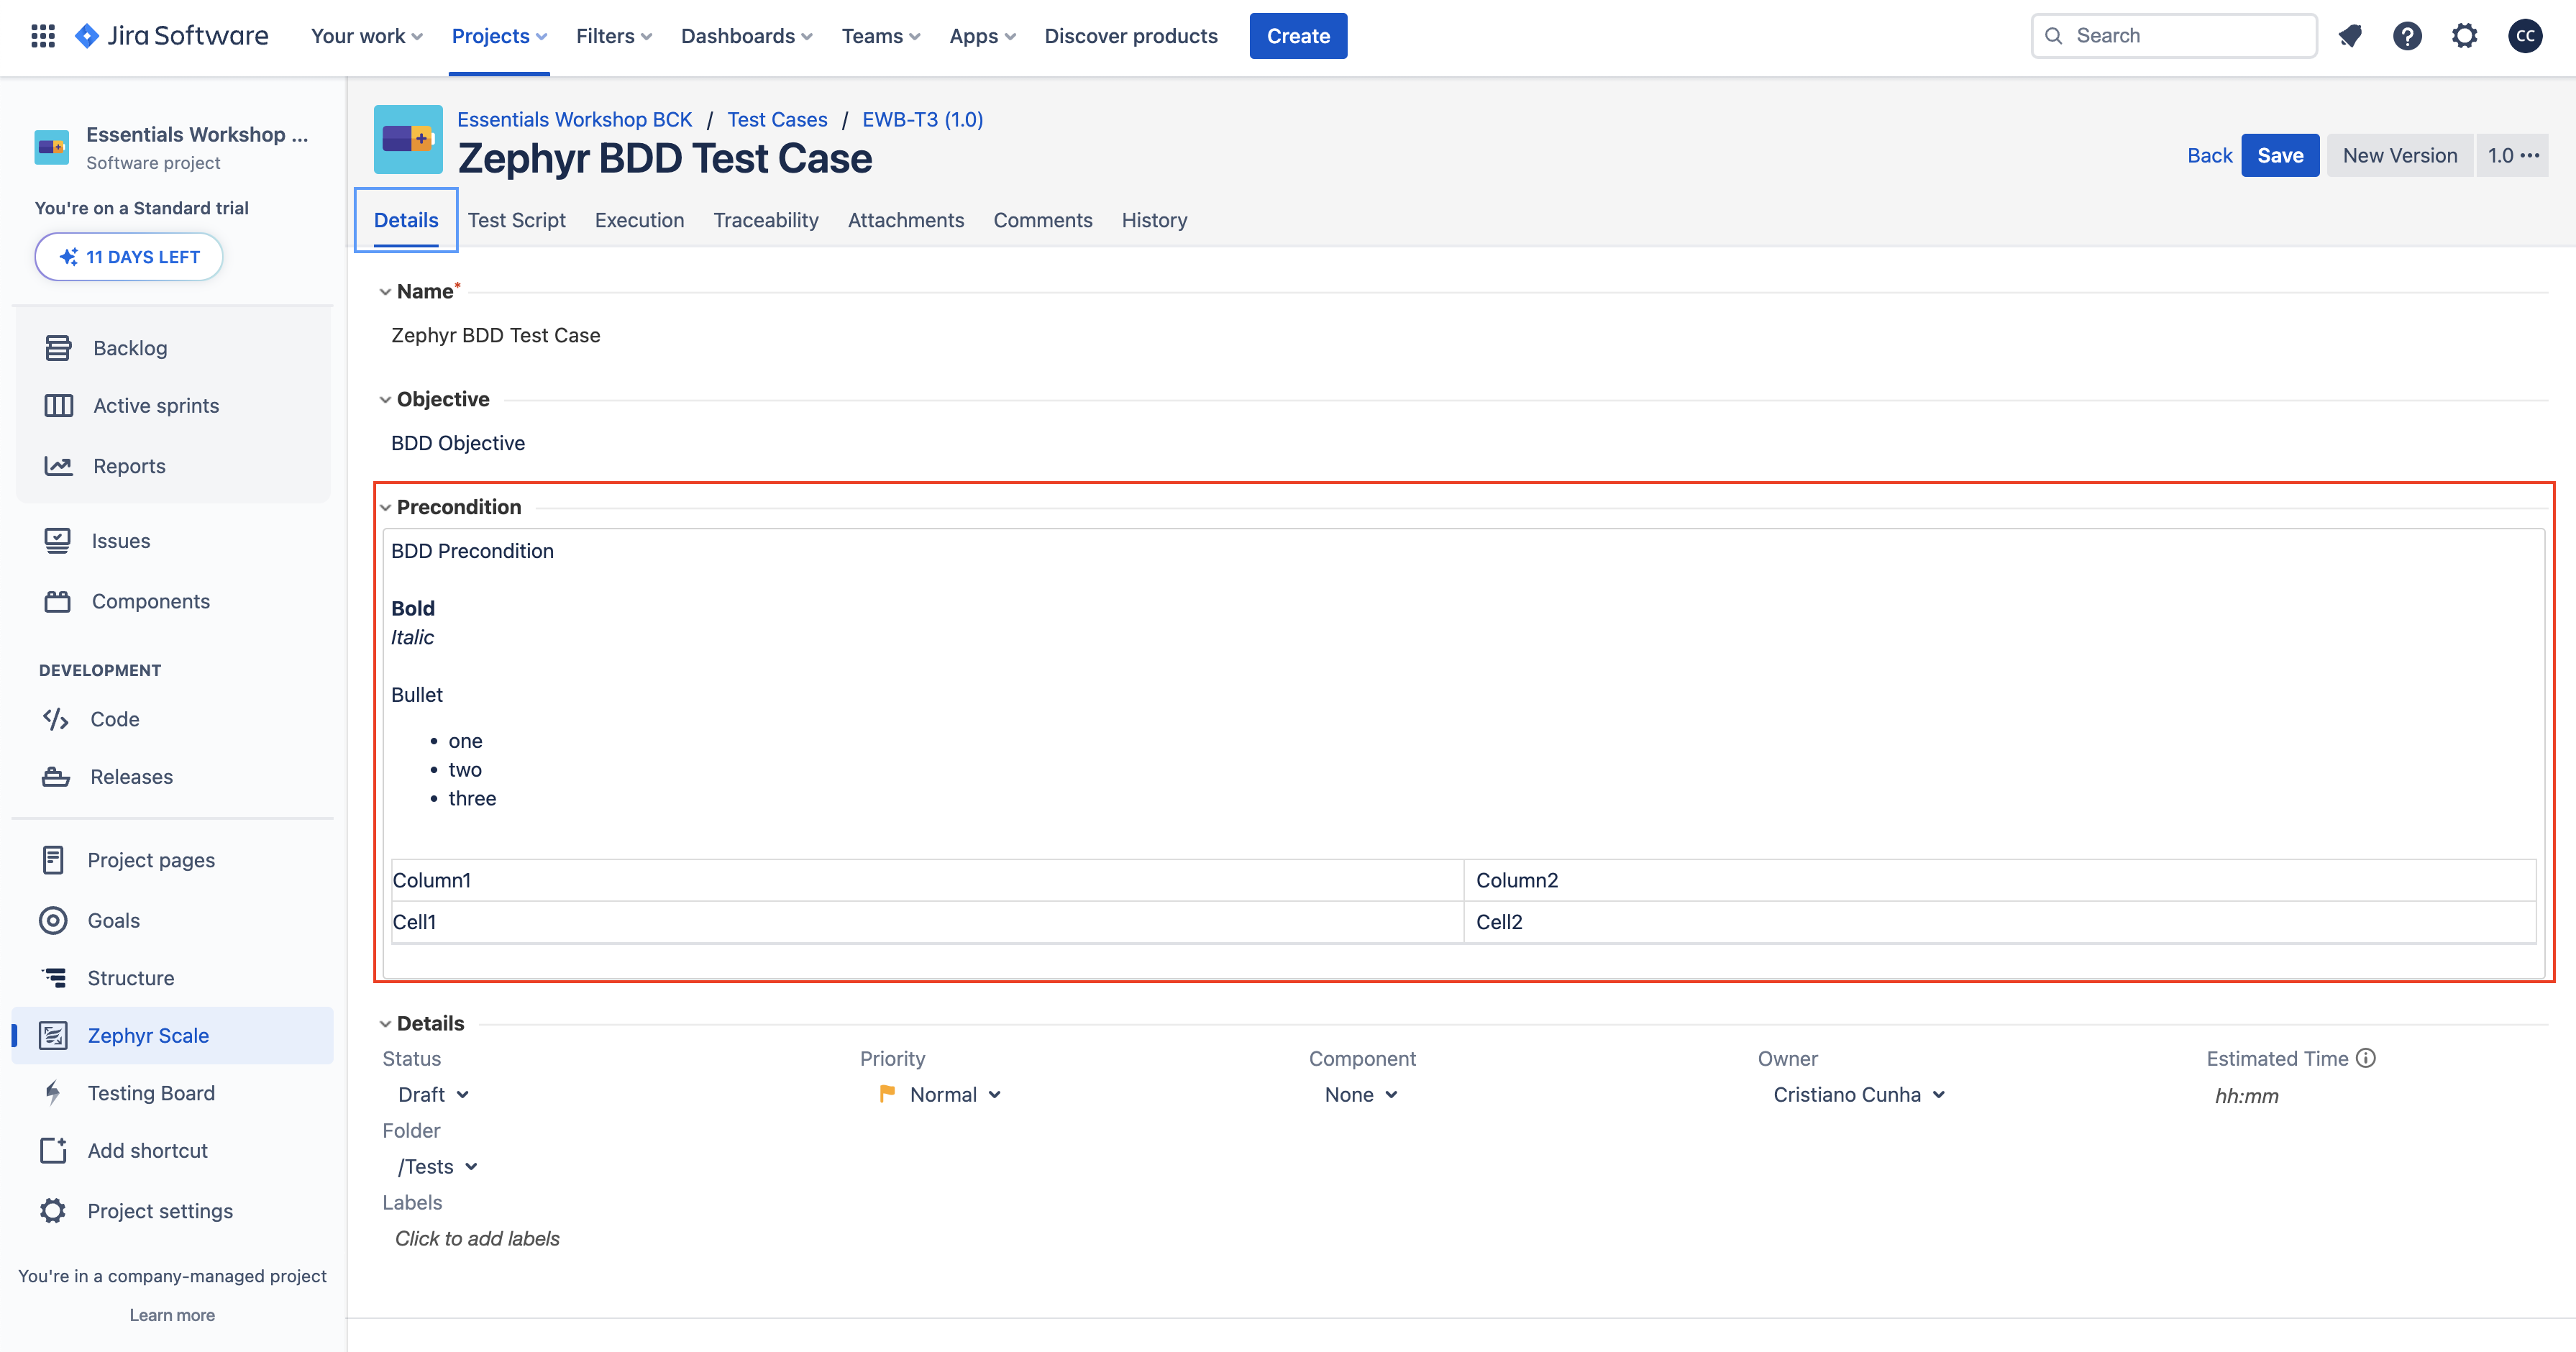The image size is (2576, 1352).
Task: Switch to the Traceability tab
Action: tap(766, 220)
